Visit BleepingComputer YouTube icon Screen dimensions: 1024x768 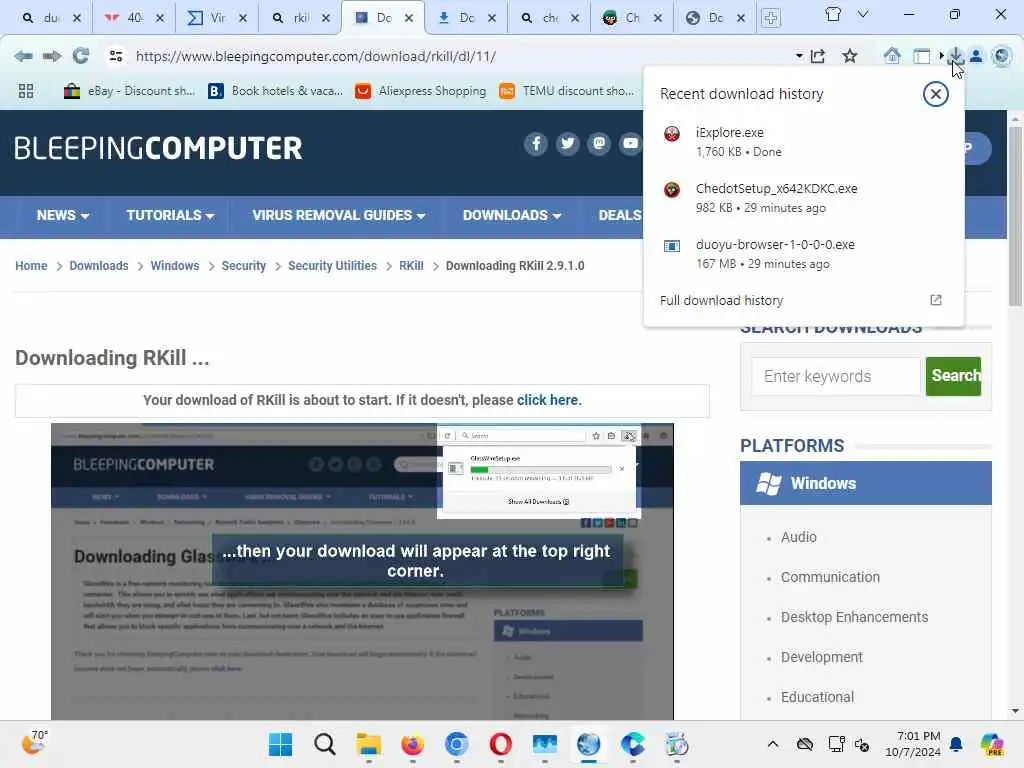click(630, 143)
